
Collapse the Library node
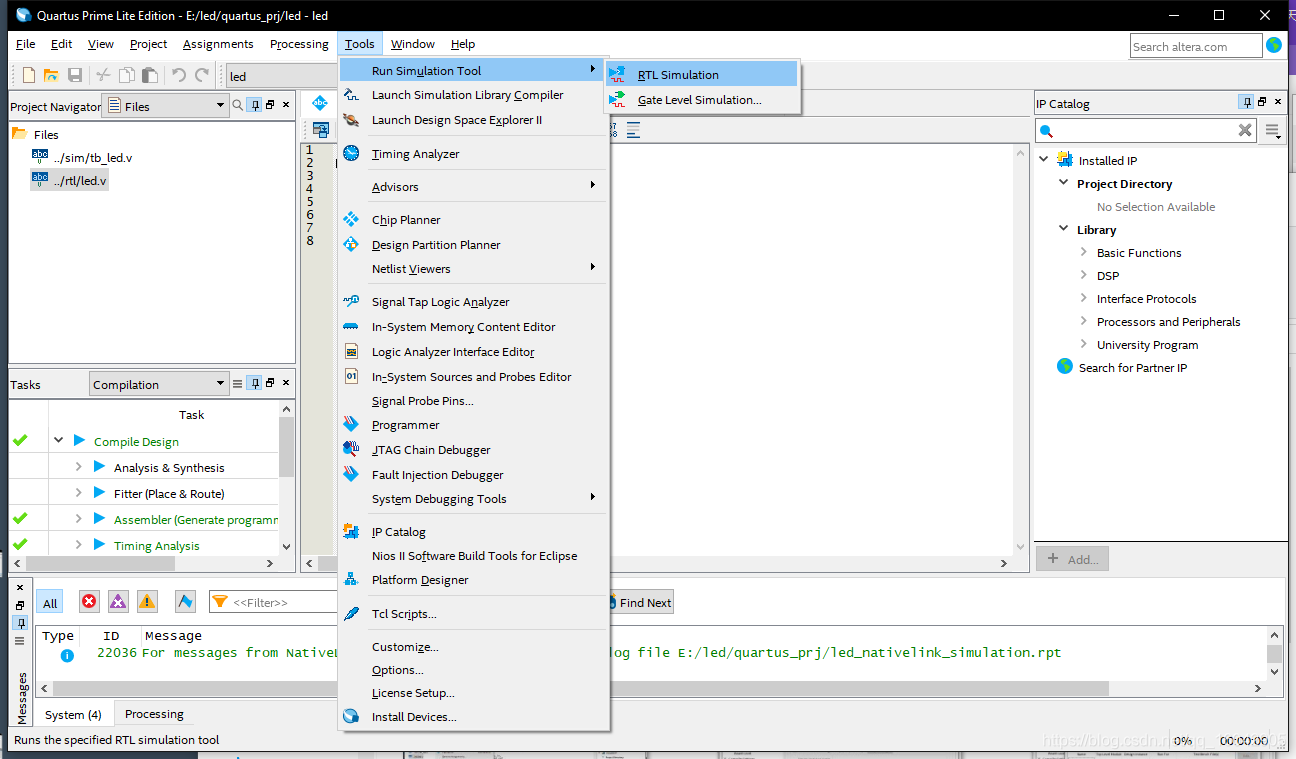1064,229
